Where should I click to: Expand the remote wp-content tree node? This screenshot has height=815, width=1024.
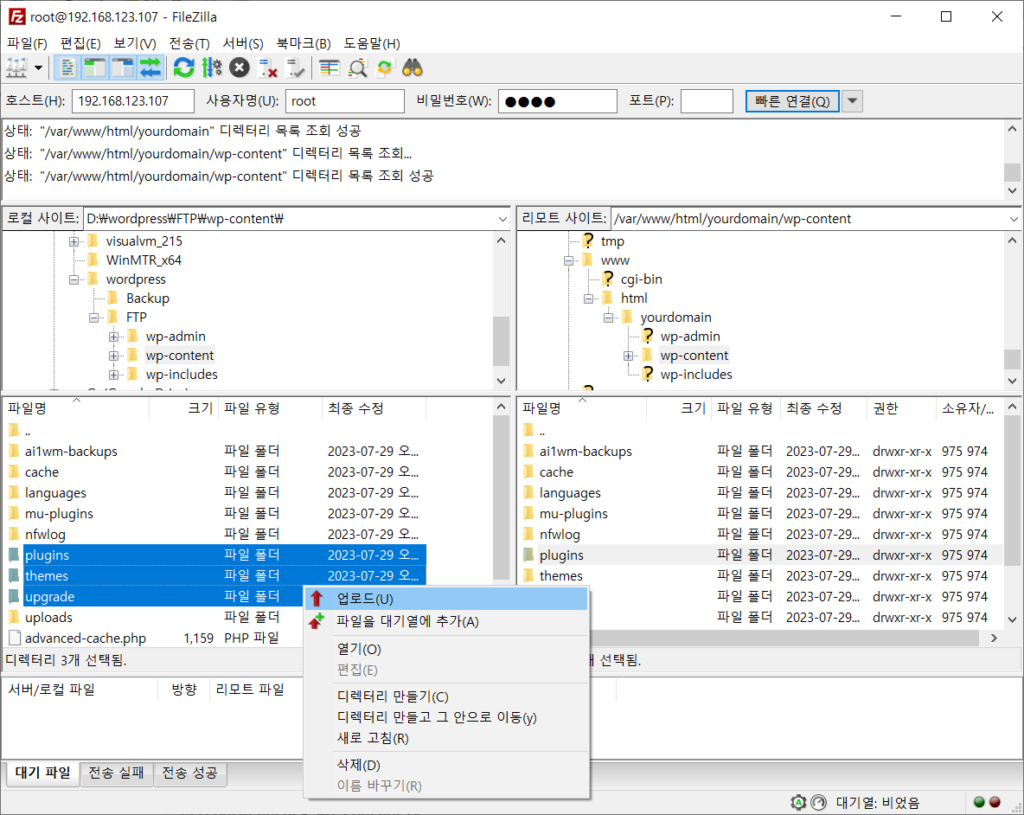(x=628, y=356)
